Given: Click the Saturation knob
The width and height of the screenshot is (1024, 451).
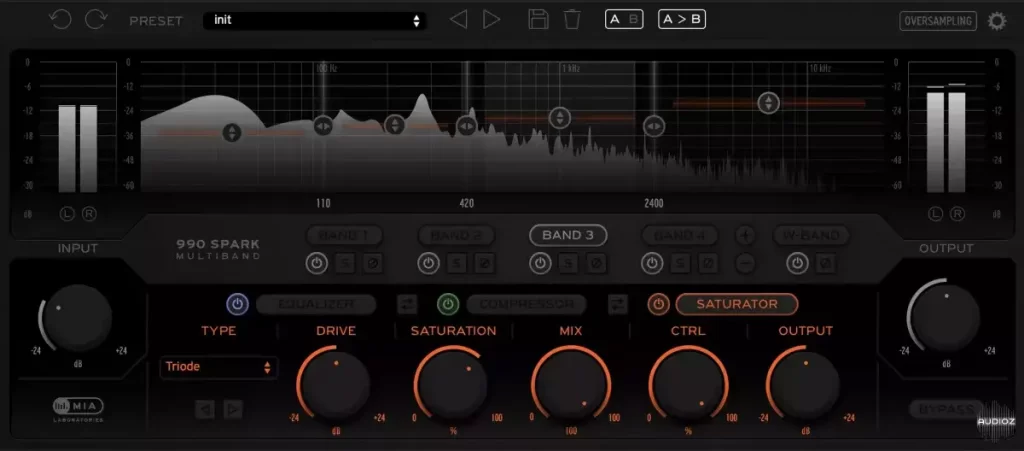Looking at the screenshot, I should pos(453,386).
